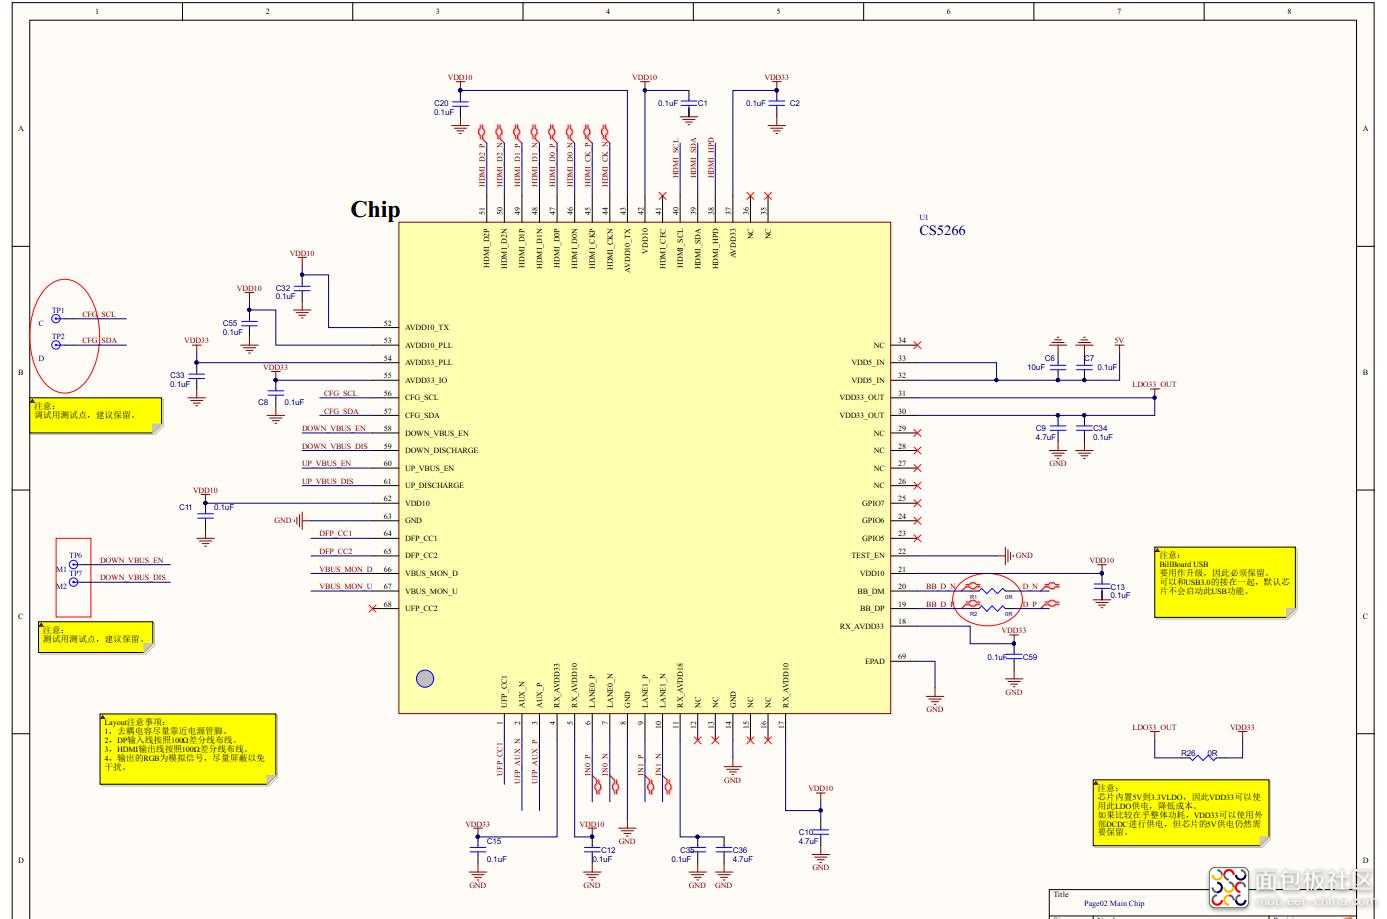Click the U1 designator label
This screenshot has width=1387, height=919.
pos(924,217)
